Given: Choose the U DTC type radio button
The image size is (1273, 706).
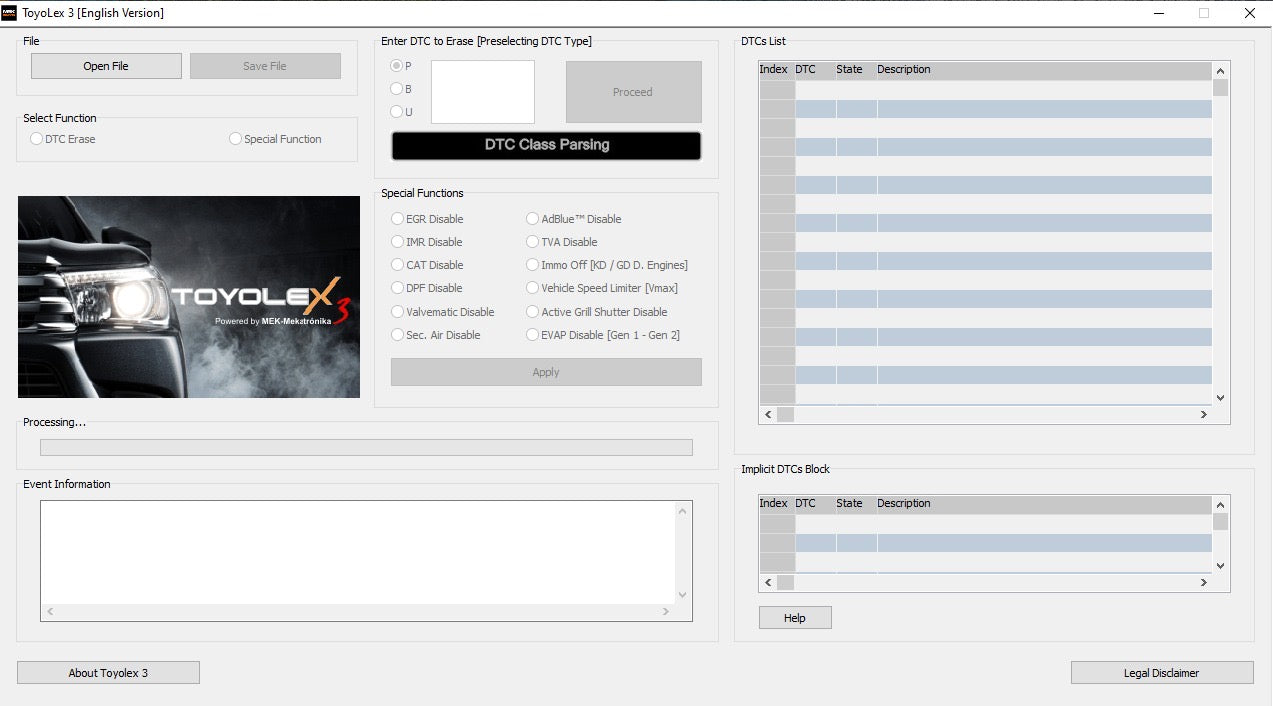Looking at the screenshot, I should pyautogui.click(x=401, y=112).
